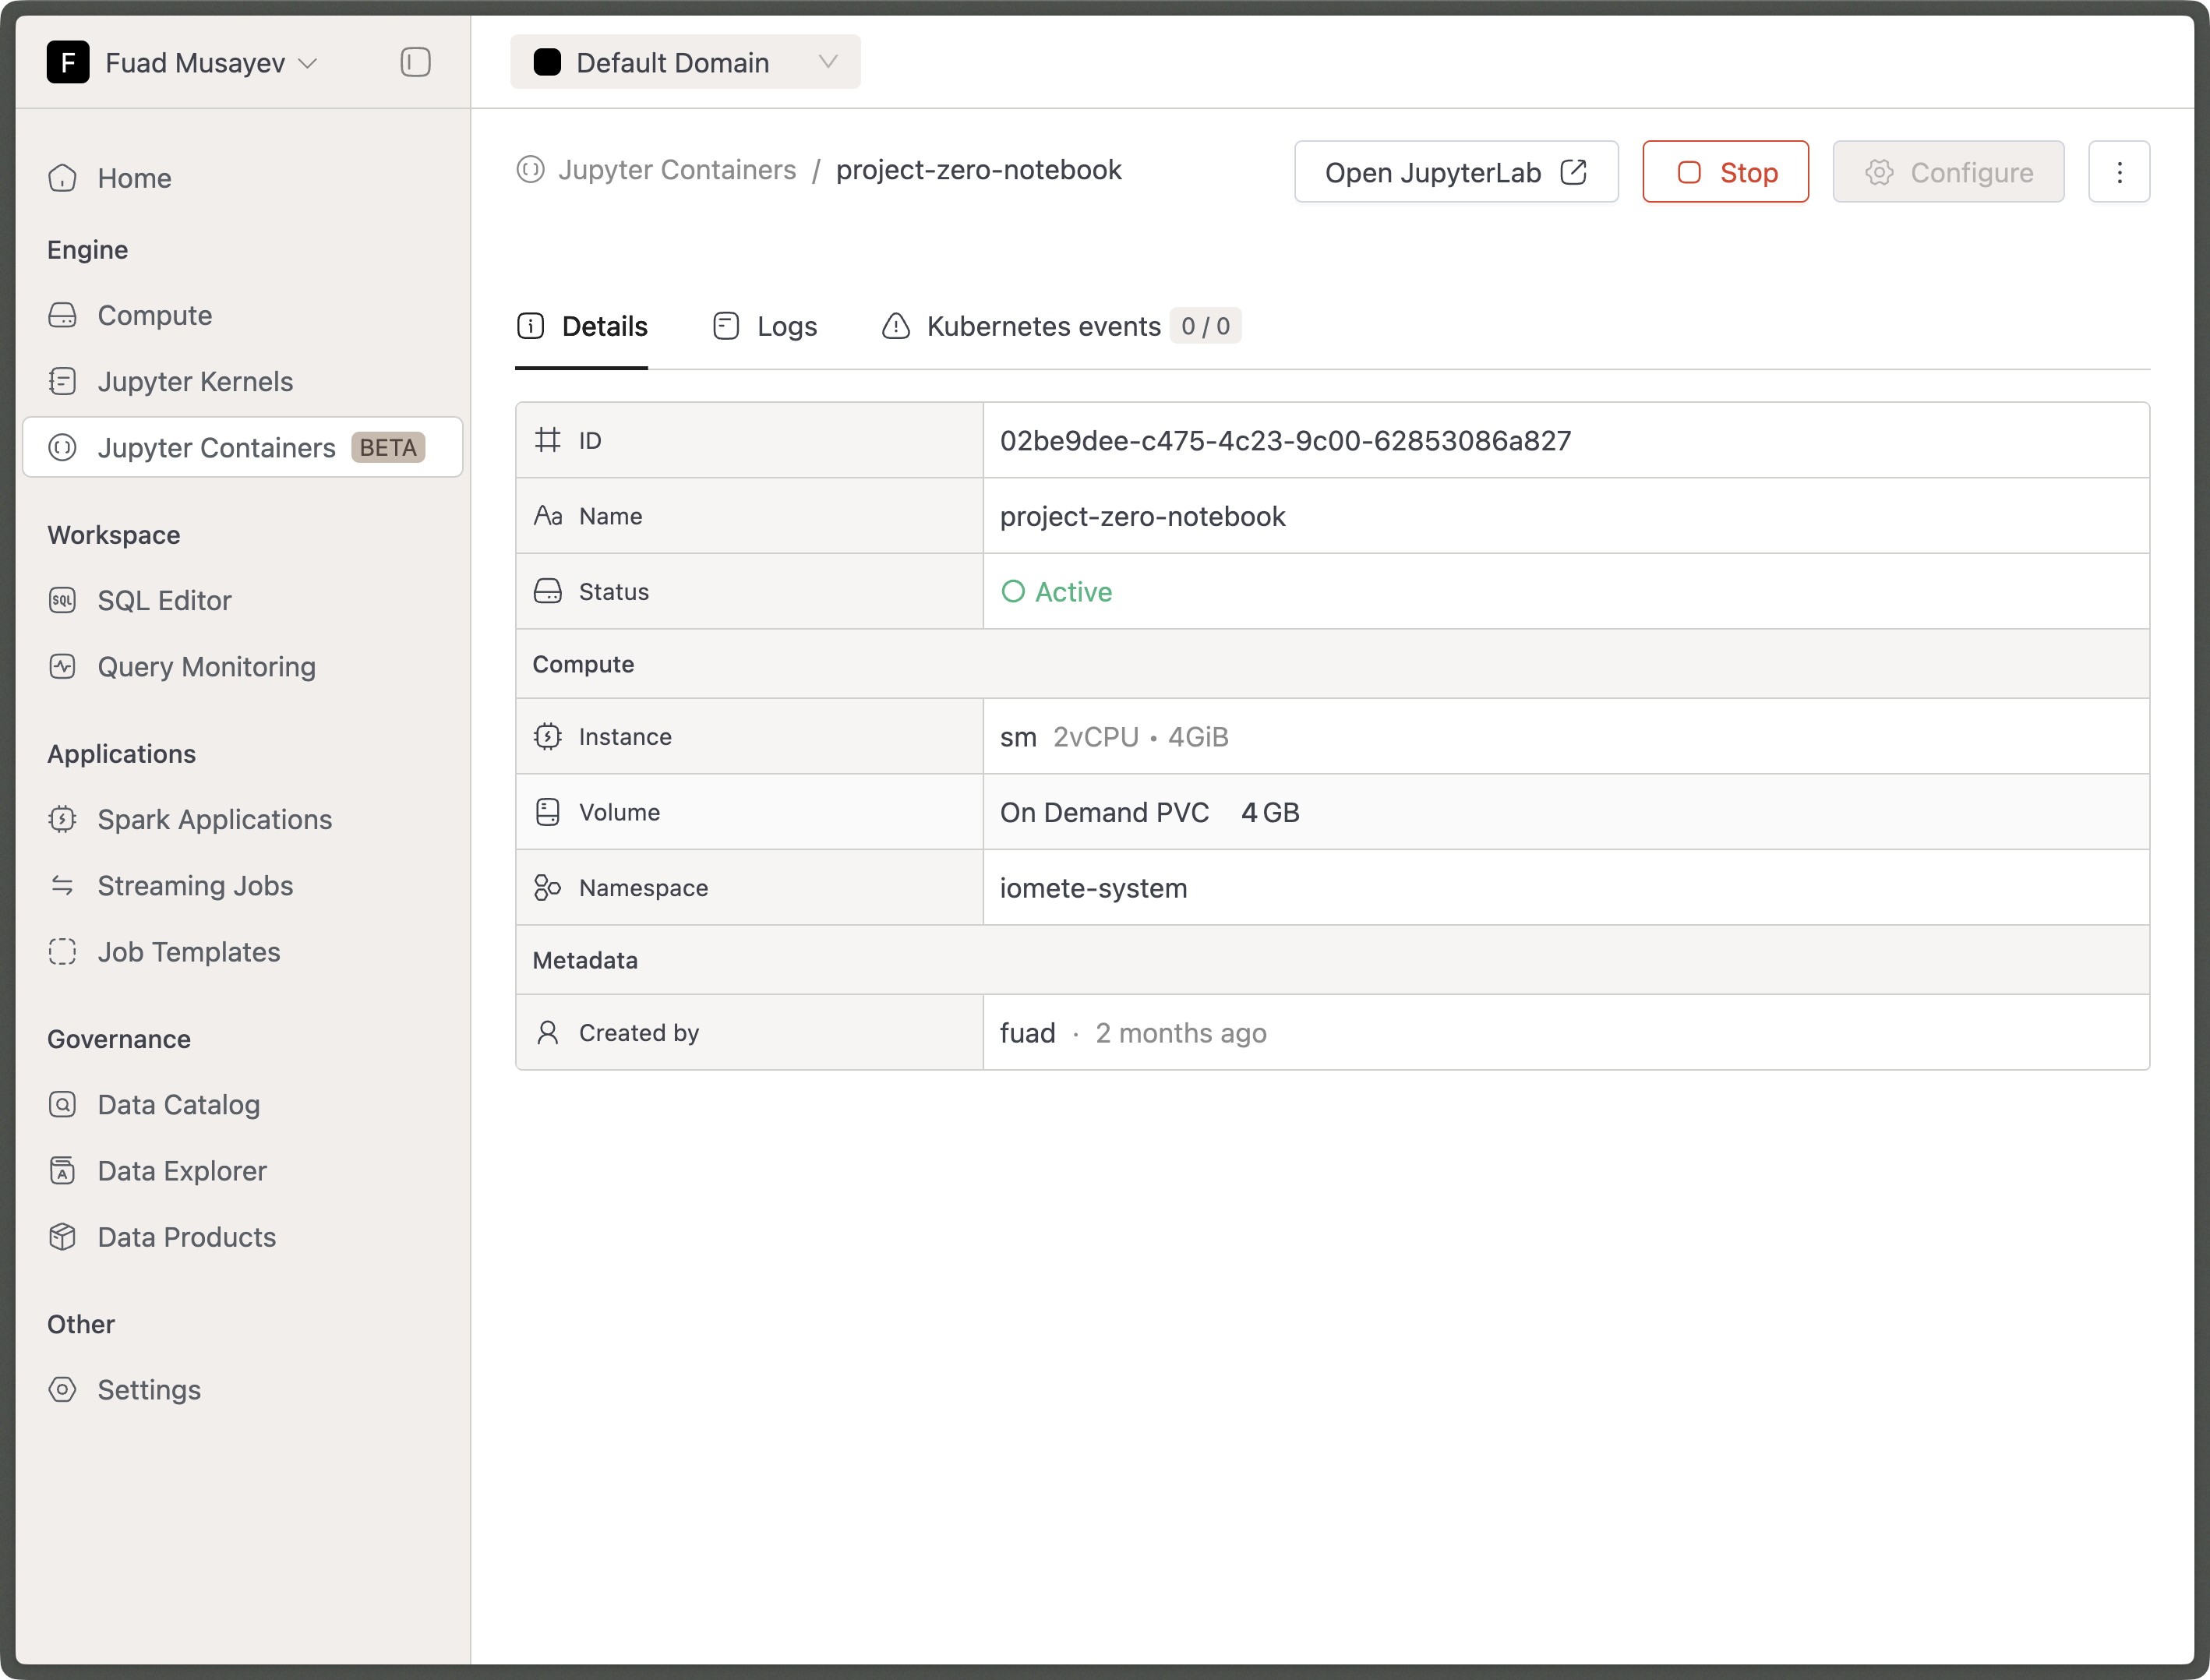Screen dimensions: 2210x1680
Task: Click the Settings hexagon icon
Action: click(x=62, y=1389)
